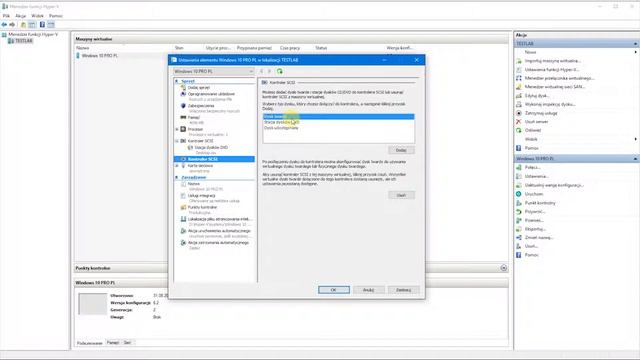Click the up-one-level folder toolbar icon
Viewport: 640px width, 360px height.
point(23,24)
